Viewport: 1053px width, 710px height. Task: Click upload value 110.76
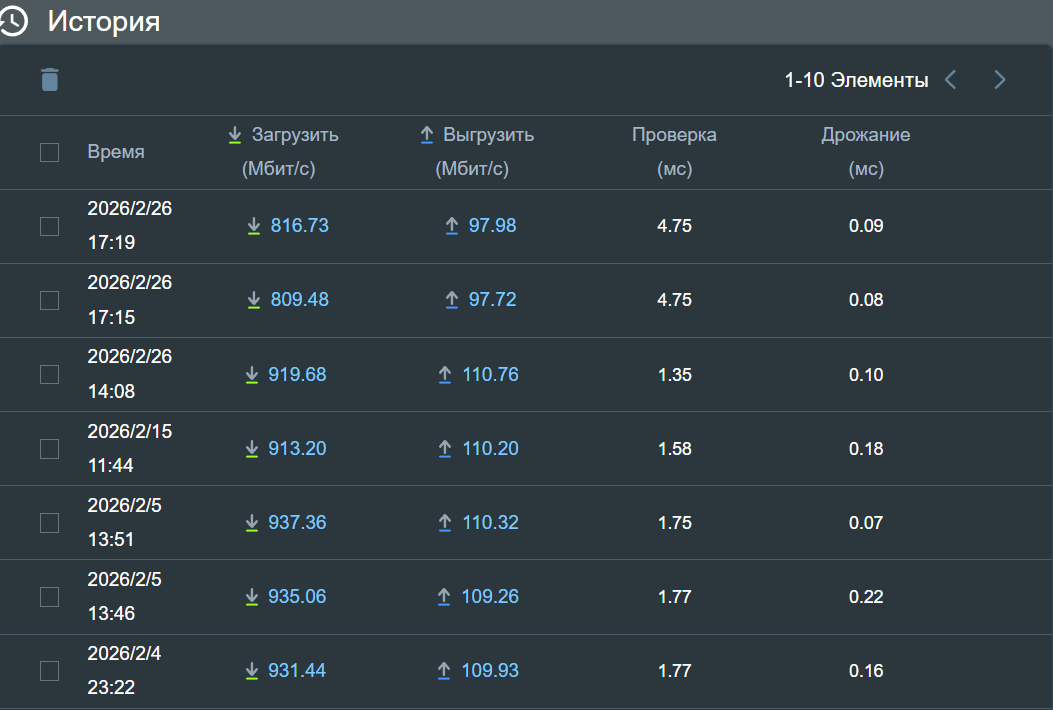tap(491, 375)
